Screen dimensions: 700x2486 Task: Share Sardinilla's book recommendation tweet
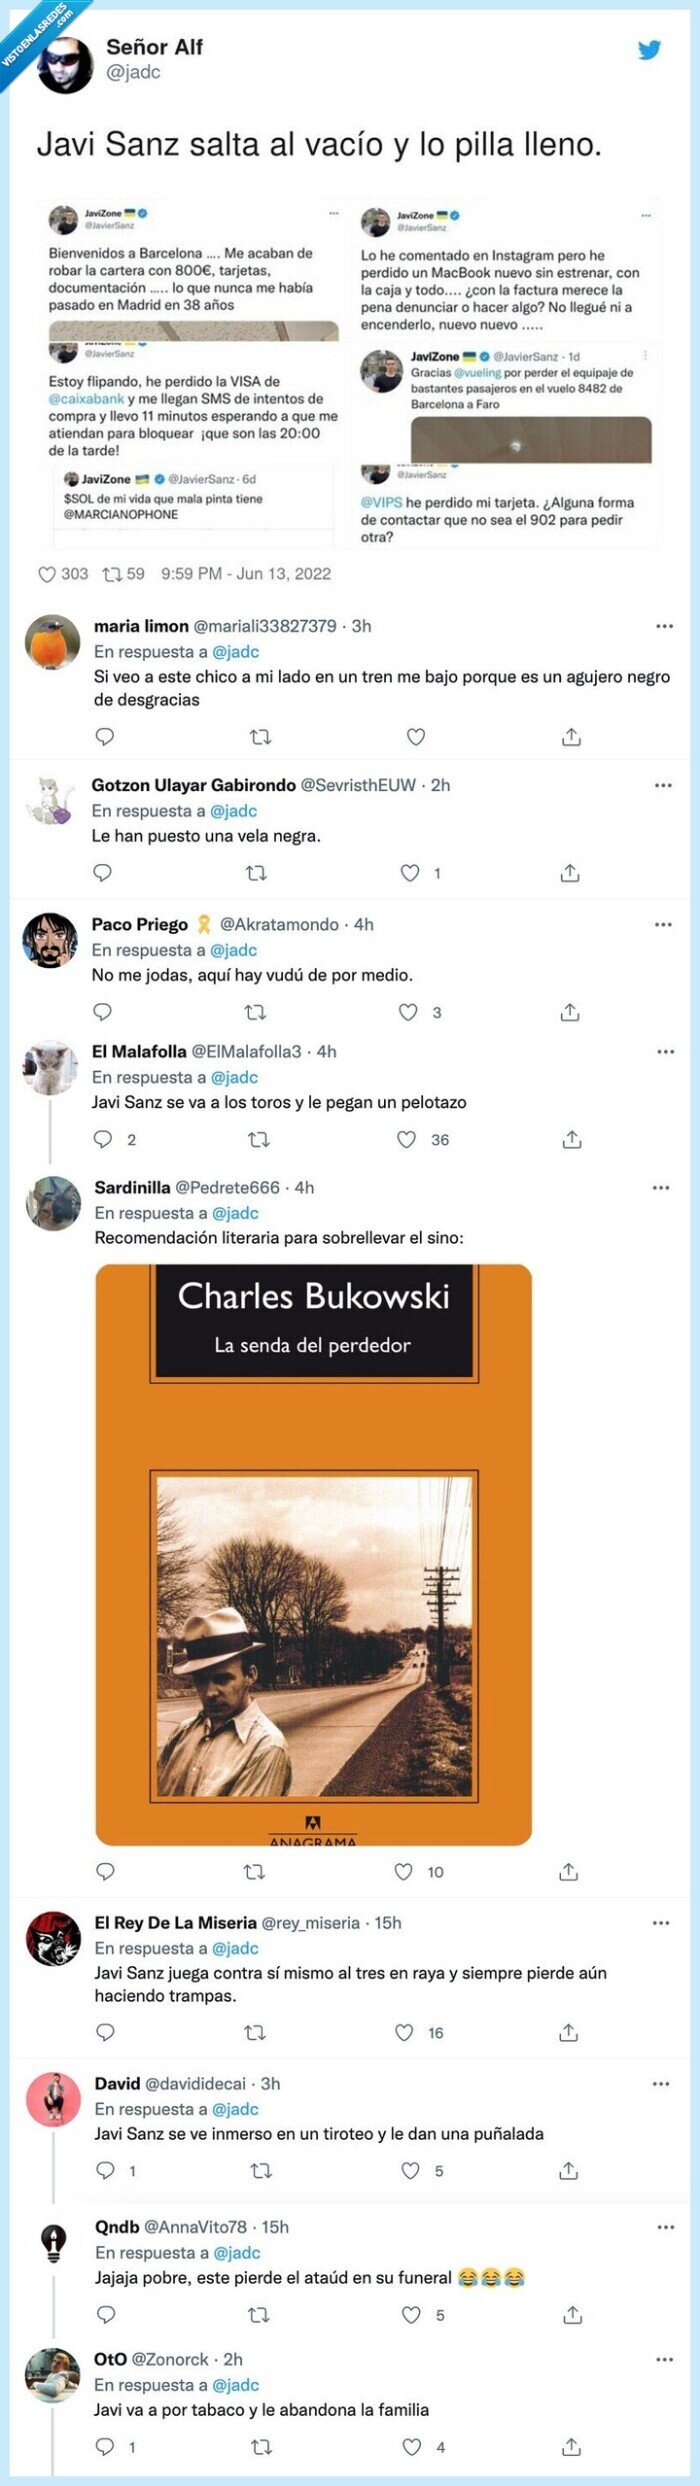569,1871
